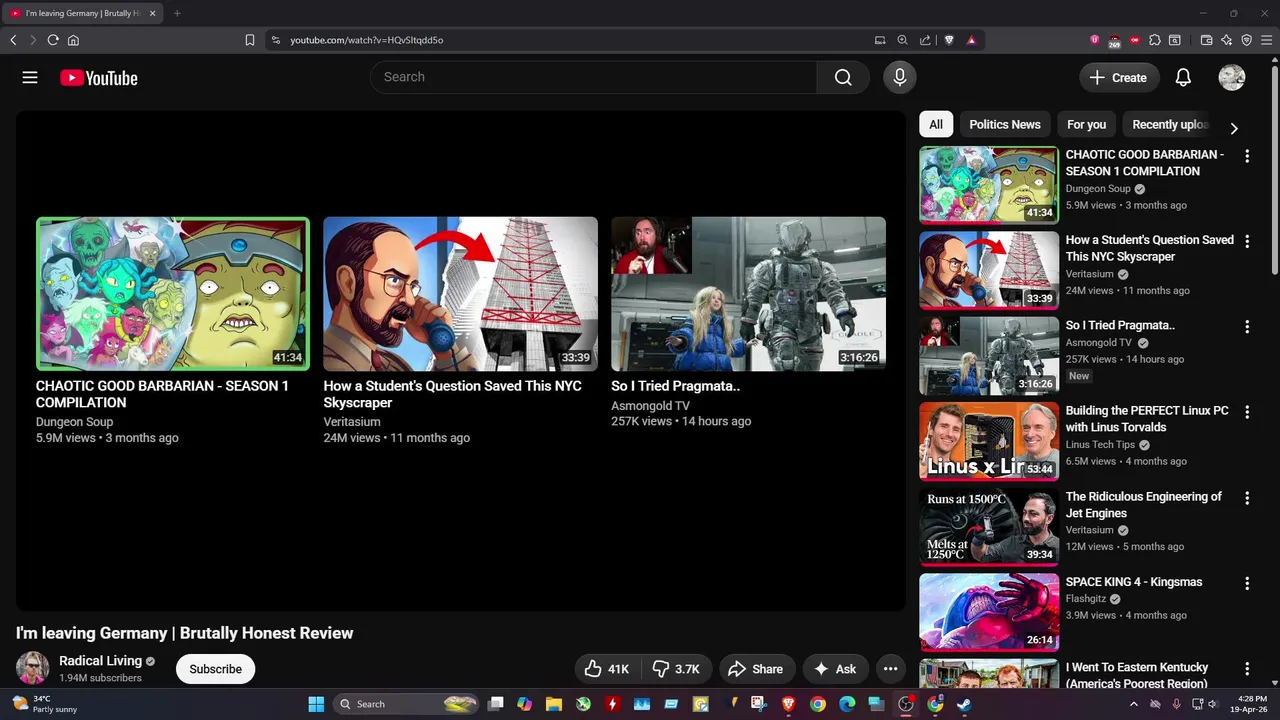Screen dimensions: 1280x720
Task: Click the search magnifier button
Action: coord(843,77)
